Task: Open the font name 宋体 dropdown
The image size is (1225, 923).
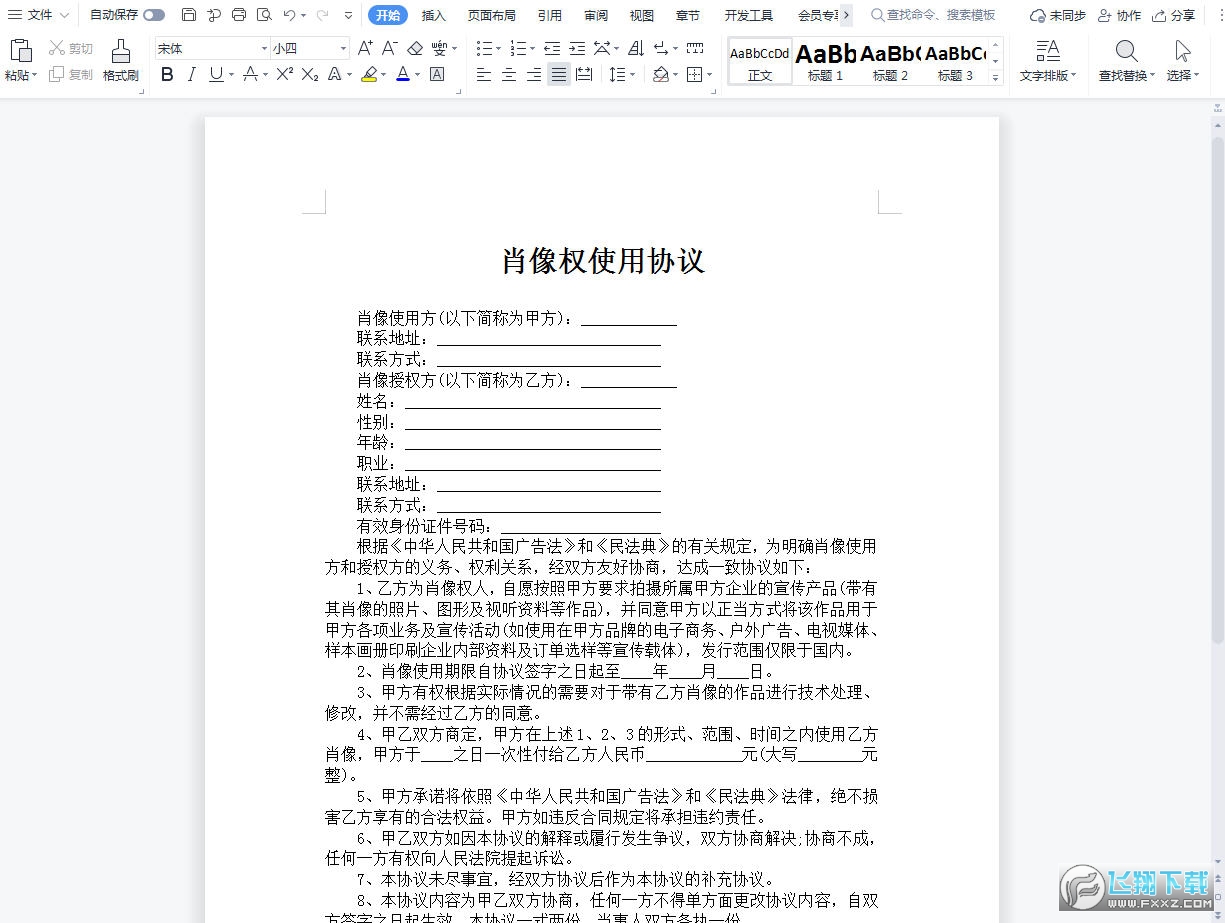Action: tap(264, 48)
